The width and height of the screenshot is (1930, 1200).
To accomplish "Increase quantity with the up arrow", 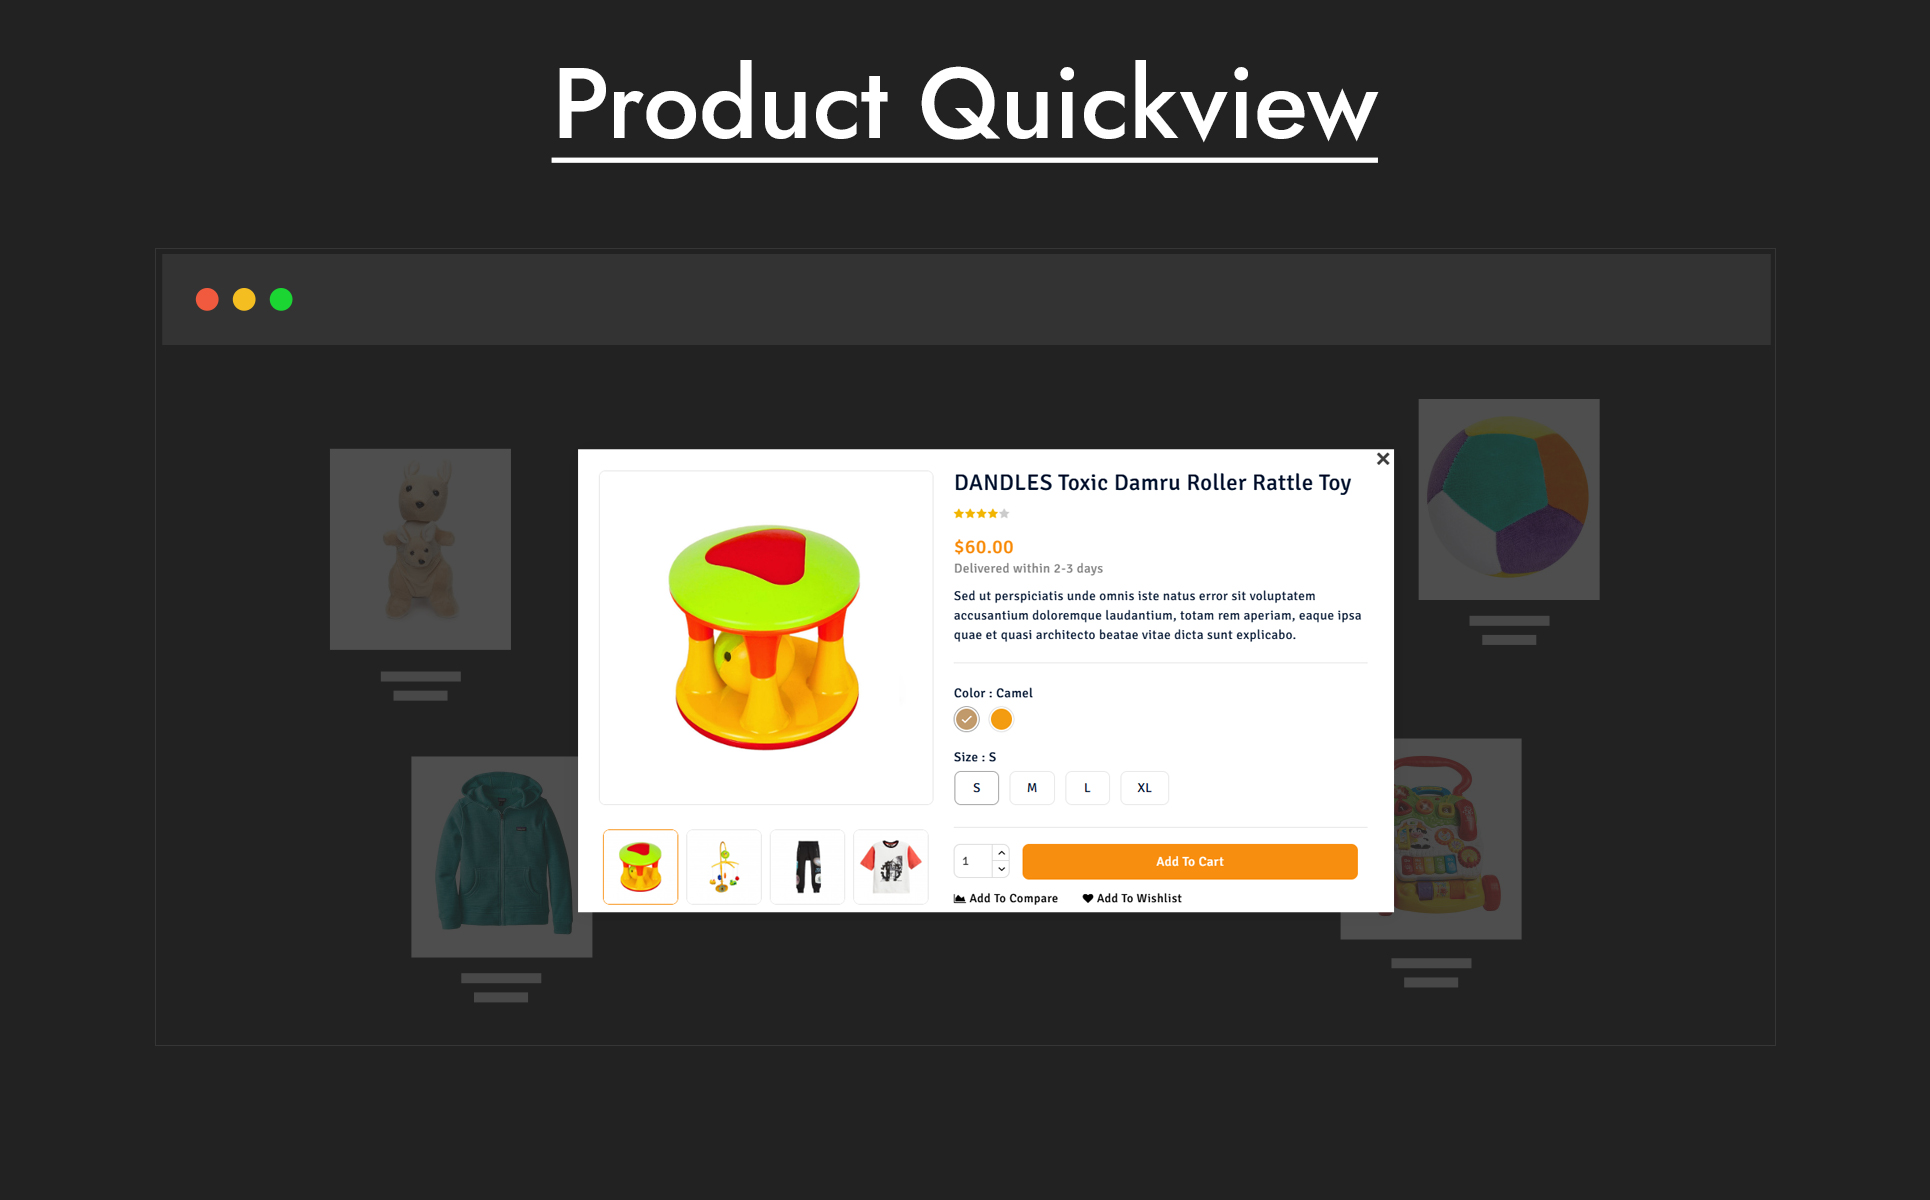I will point(1001,853).
